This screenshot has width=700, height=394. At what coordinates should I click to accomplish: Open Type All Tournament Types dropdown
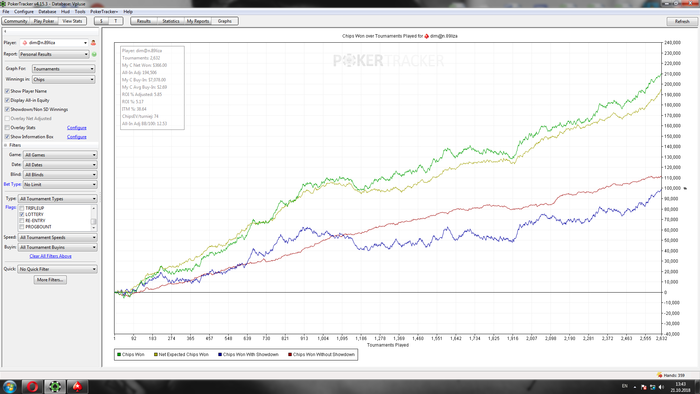tap(58, 199)
